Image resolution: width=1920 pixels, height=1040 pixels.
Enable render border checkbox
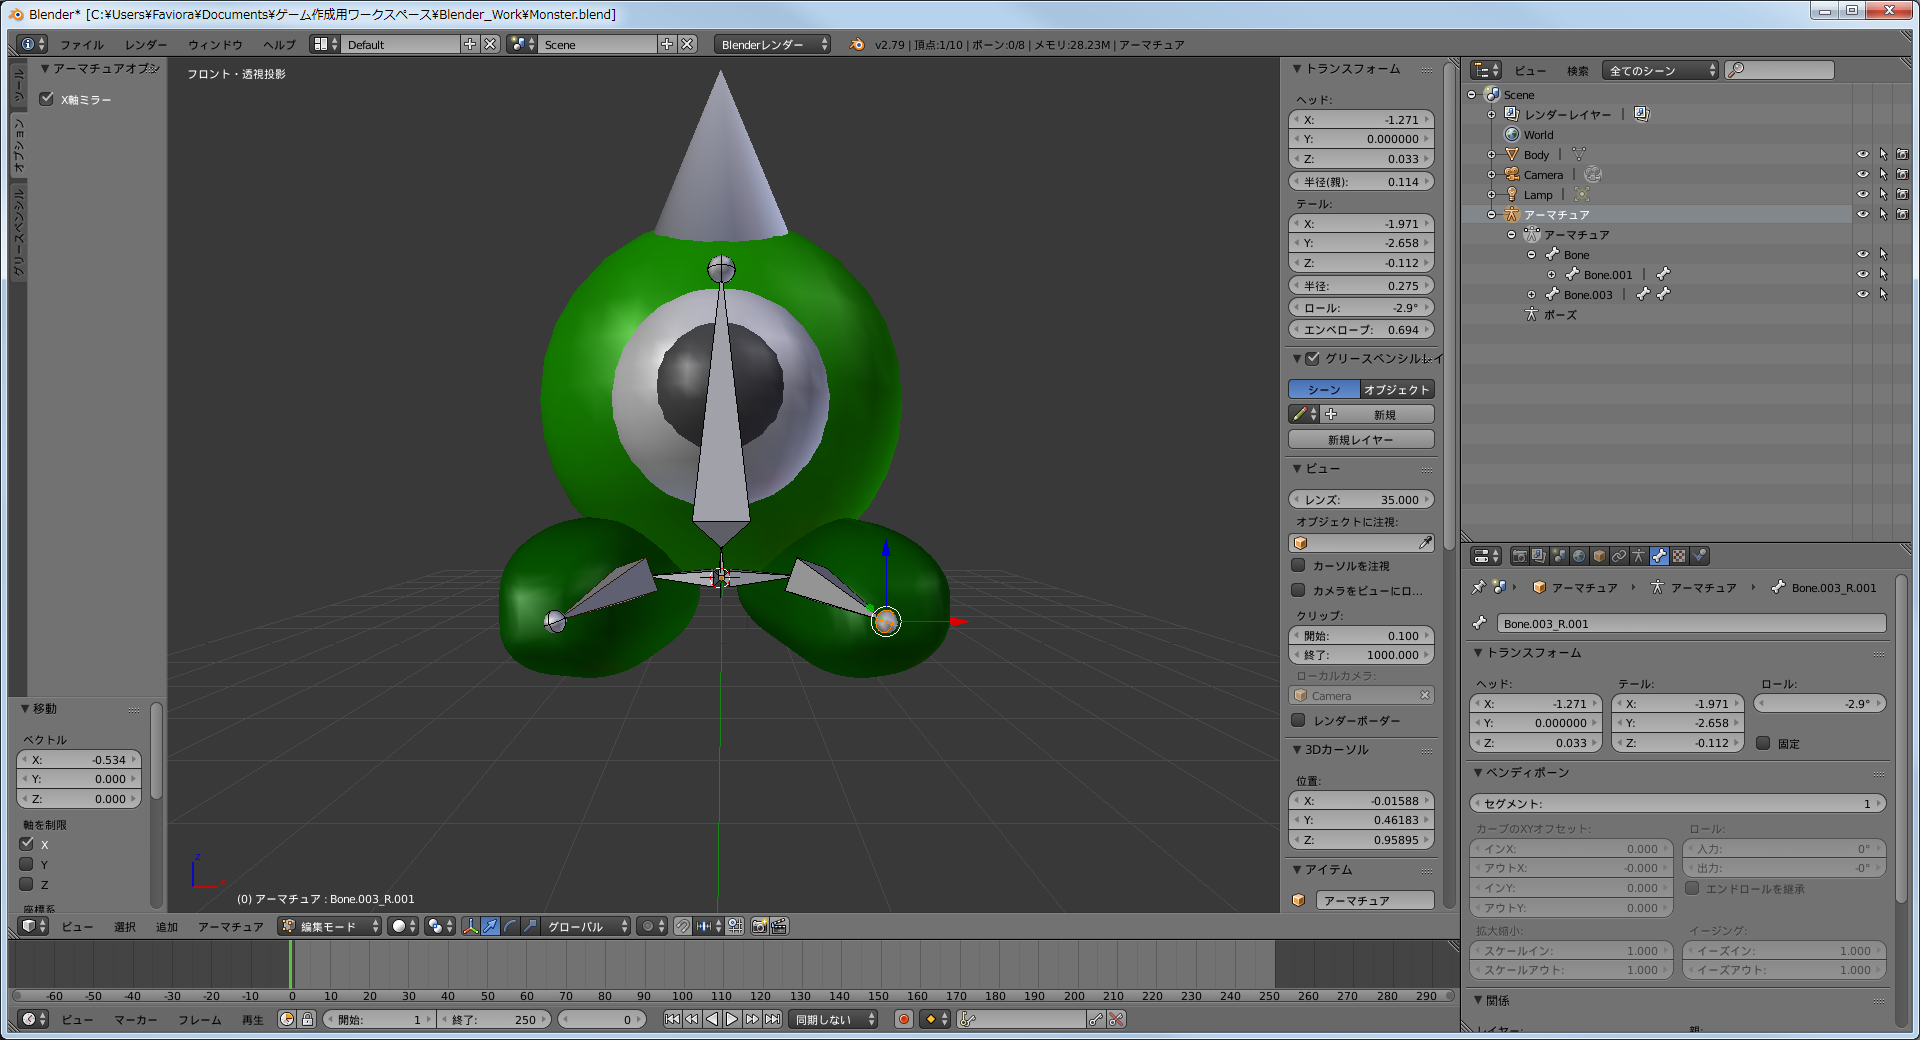coord(1298,720)
